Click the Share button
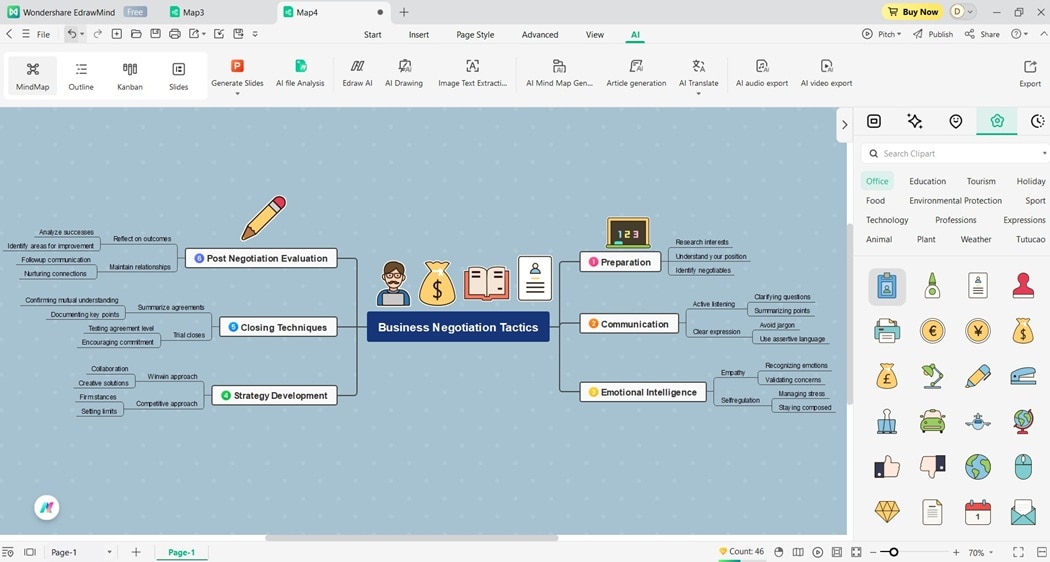This screenshot has height=562, width=1050. (x=982, y=33)
